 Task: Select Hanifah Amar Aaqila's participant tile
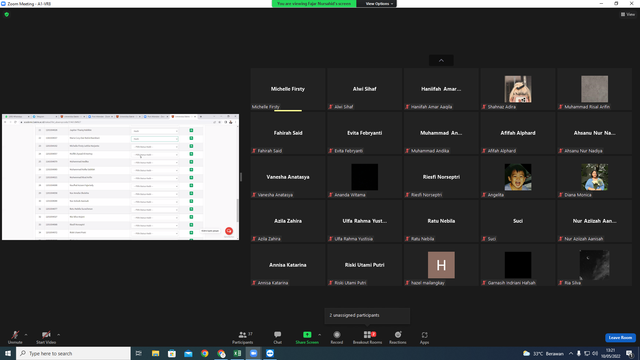[441, 89]
